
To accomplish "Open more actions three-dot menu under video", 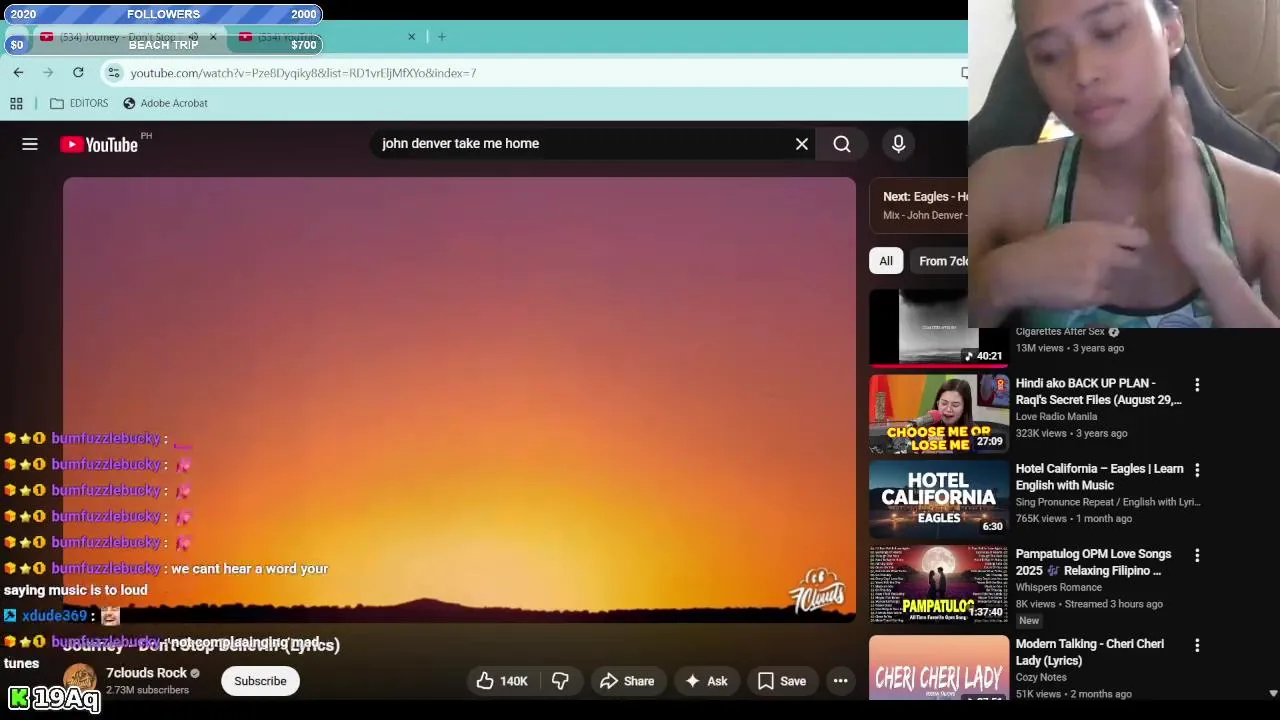I will coord(841,681).
